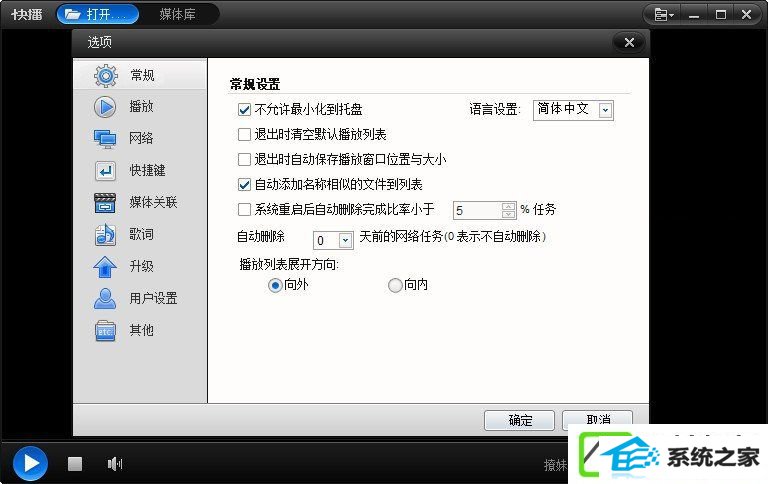Select the 快捷键 hotkeys icon
The height and width of the screenshot is (484, 768).
(105, 171)
